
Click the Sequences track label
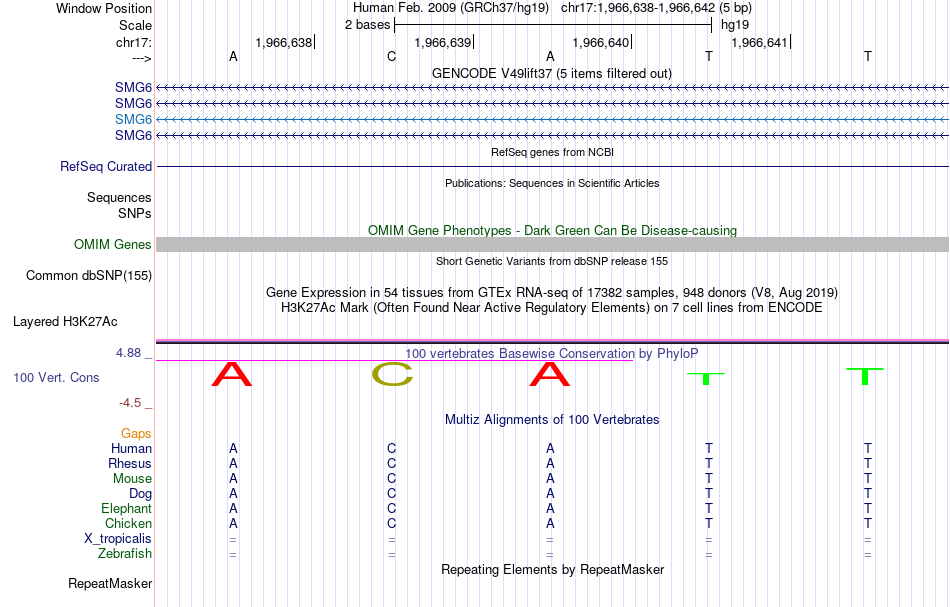pos(119,197)
